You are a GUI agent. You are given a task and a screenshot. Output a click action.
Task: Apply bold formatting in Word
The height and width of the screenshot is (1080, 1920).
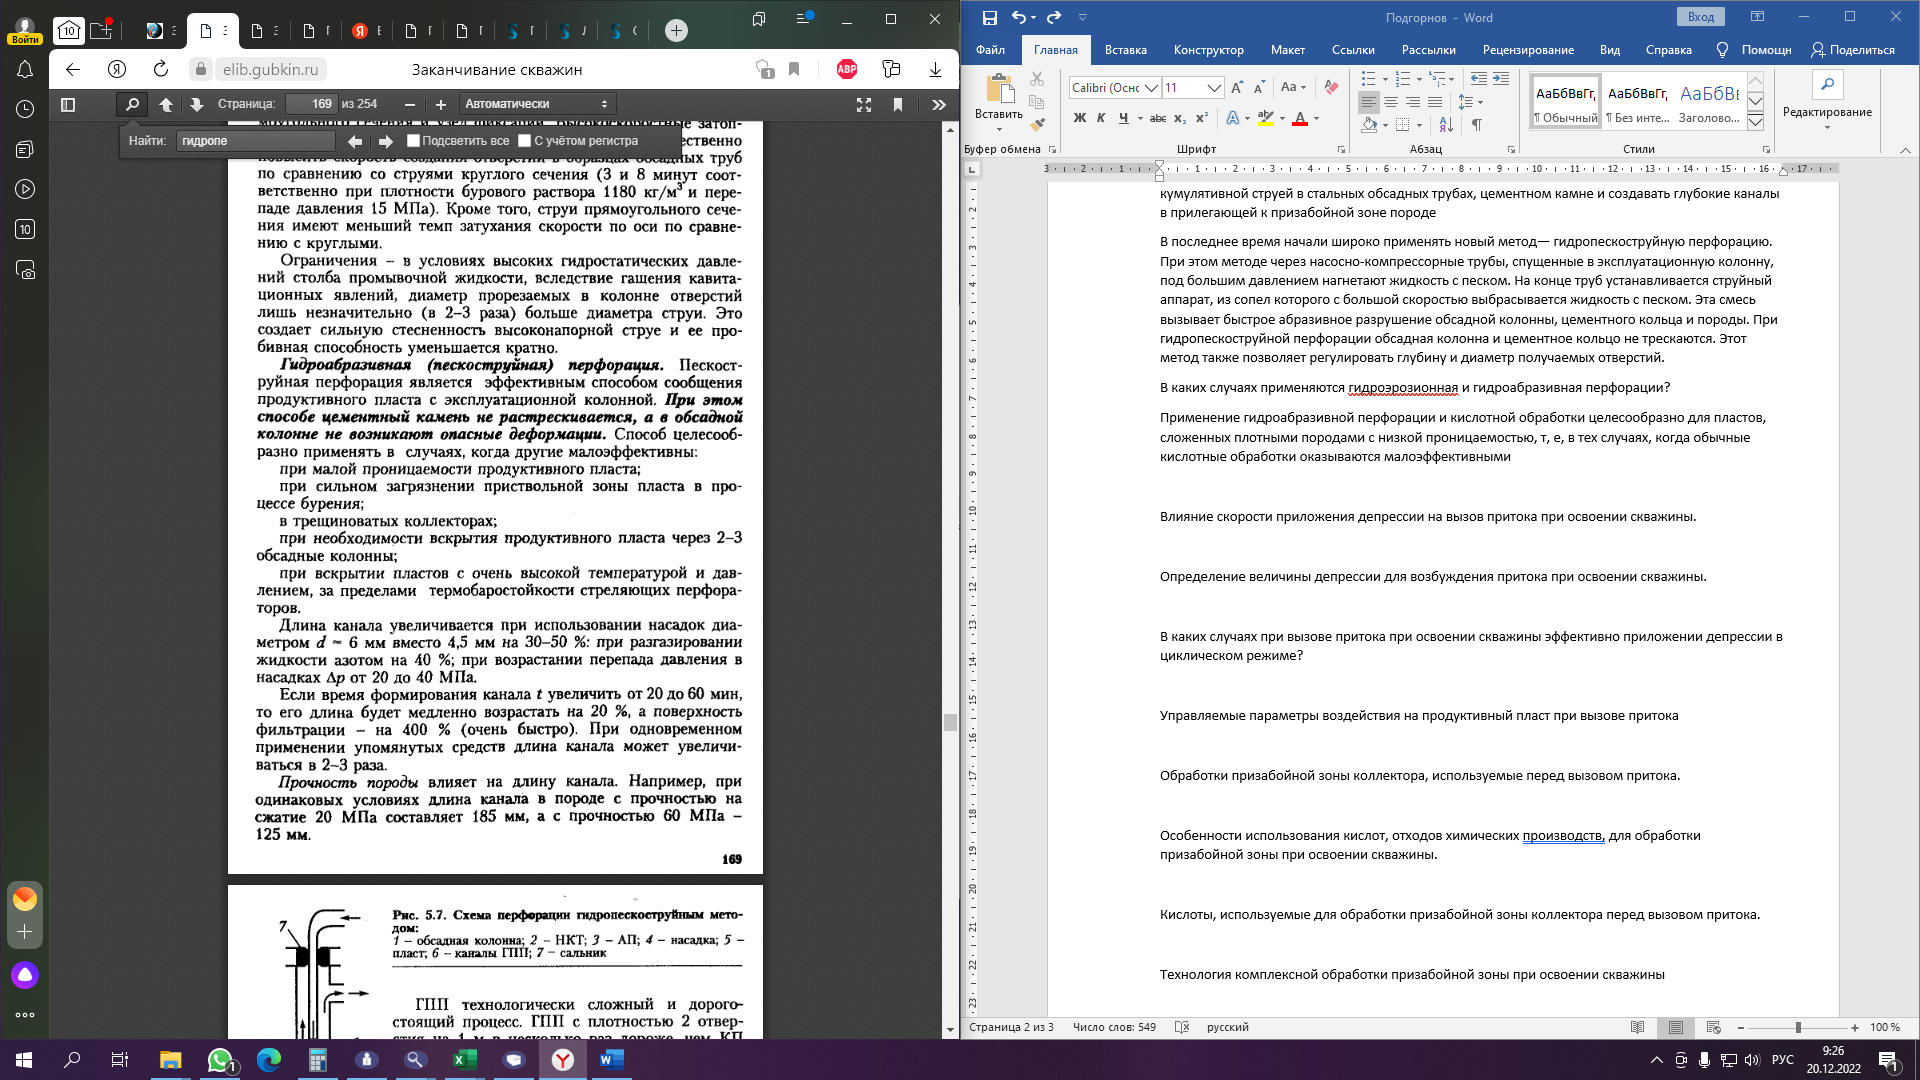pos(1079,118)
